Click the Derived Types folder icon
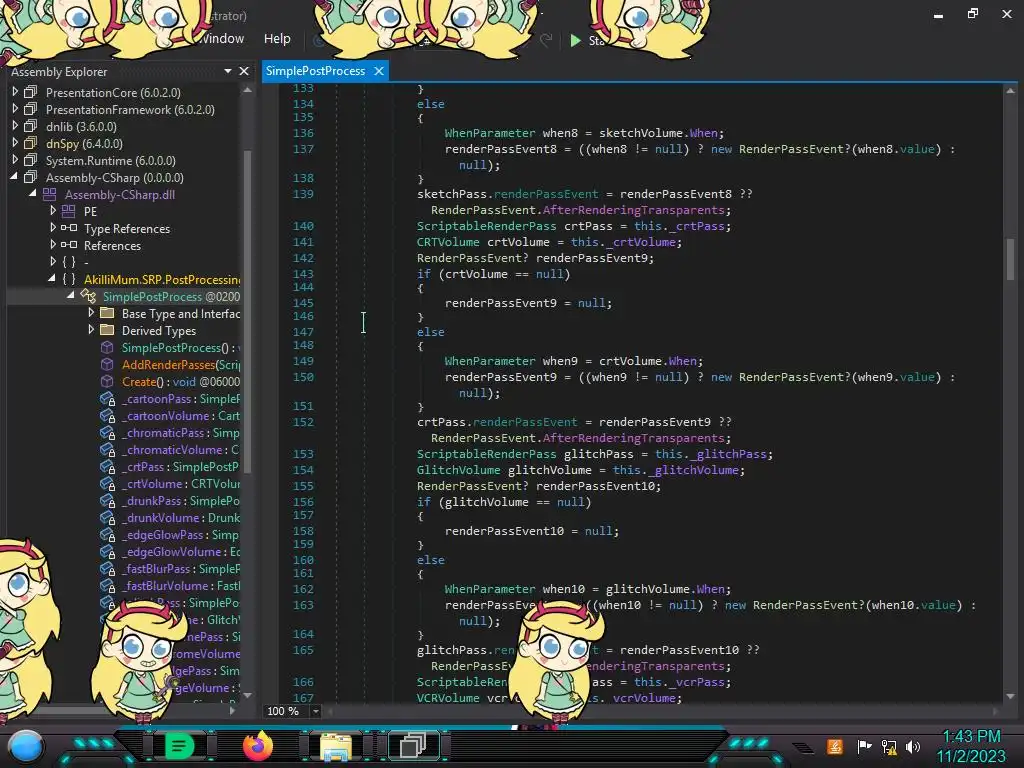The width and height of the screenshot is (1024, 768). [x=107, y=330]
